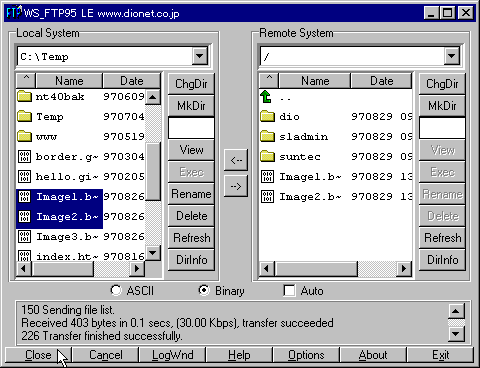Image resolution: width=480 pixels, height=368 pixels.
Task: Click the remote list sort caret column header
Action: coord(269,81)
